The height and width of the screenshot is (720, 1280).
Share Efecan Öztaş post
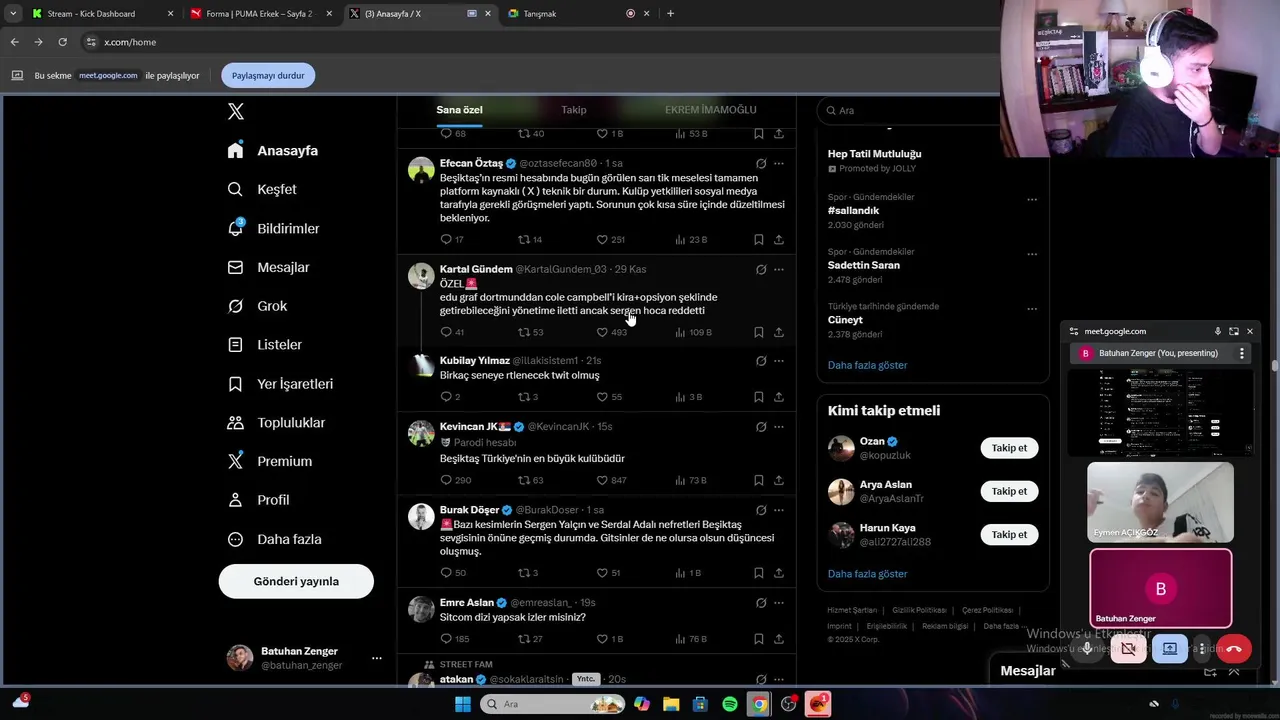pyautogui.click(x=779, y=240)
